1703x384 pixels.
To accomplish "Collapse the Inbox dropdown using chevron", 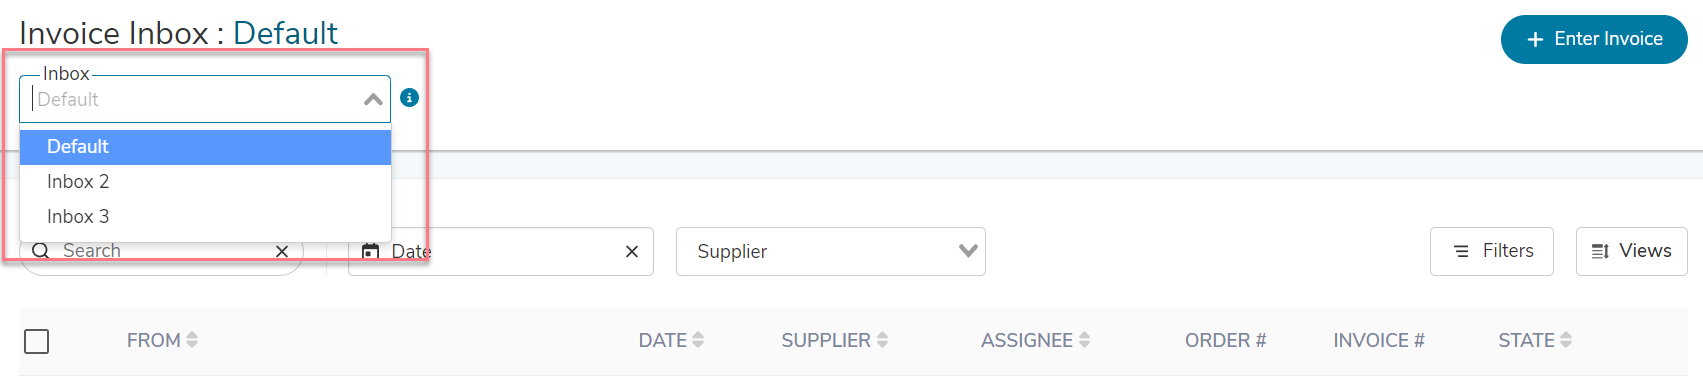I will point(373,99).
